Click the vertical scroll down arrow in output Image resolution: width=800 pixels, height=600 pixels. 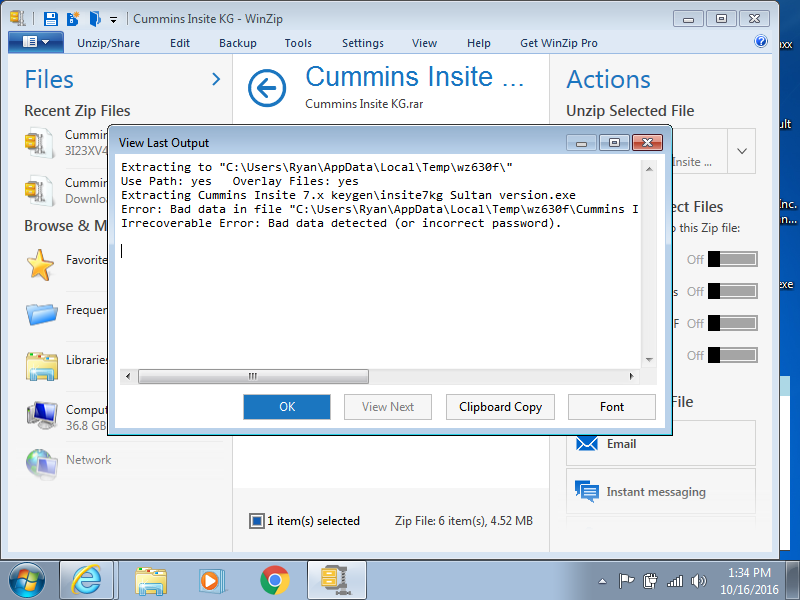(x=649, y=360)
